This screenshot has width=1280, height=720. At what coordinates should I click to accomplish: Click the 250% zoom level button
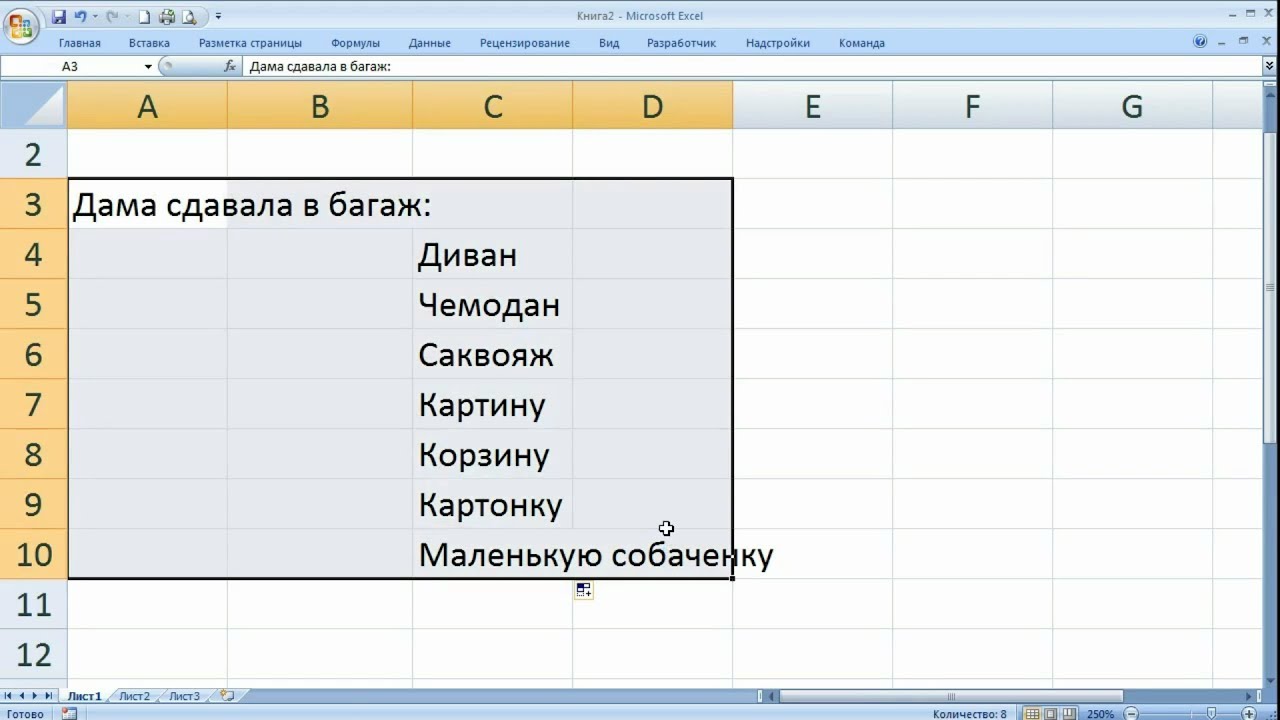(1100, 714)
